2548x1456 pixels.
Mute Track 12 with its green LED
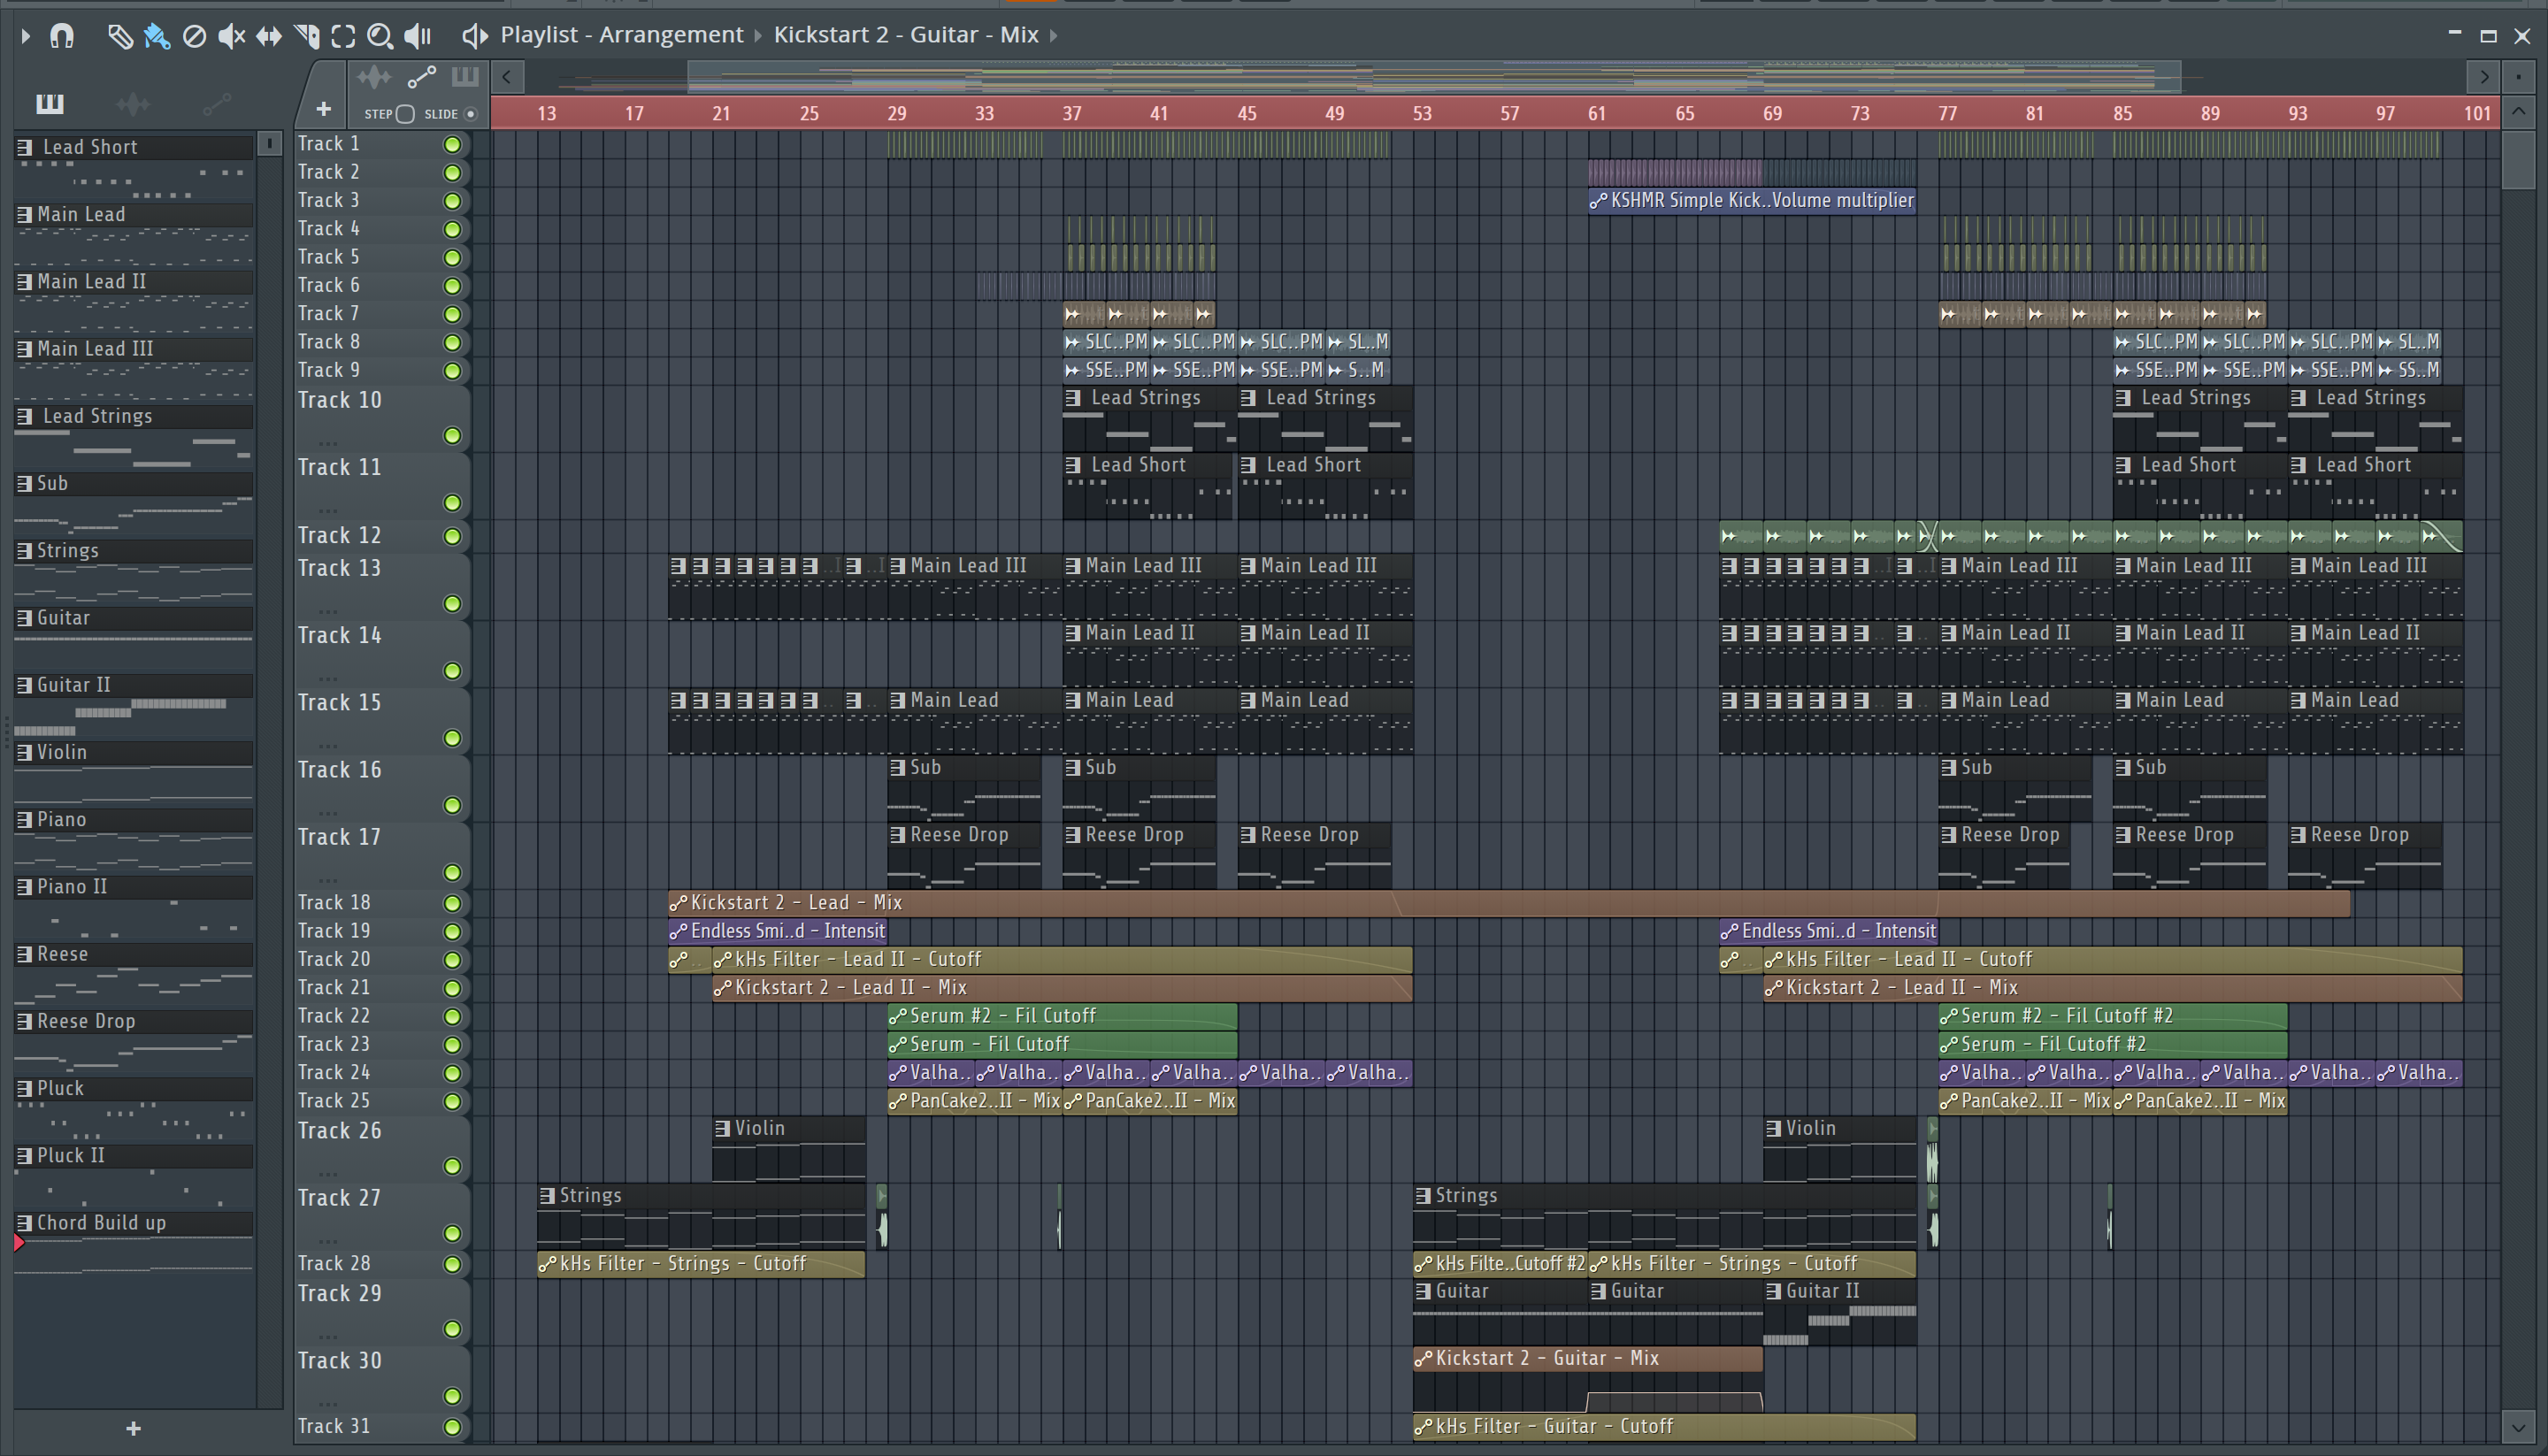(x=452, y=537)
